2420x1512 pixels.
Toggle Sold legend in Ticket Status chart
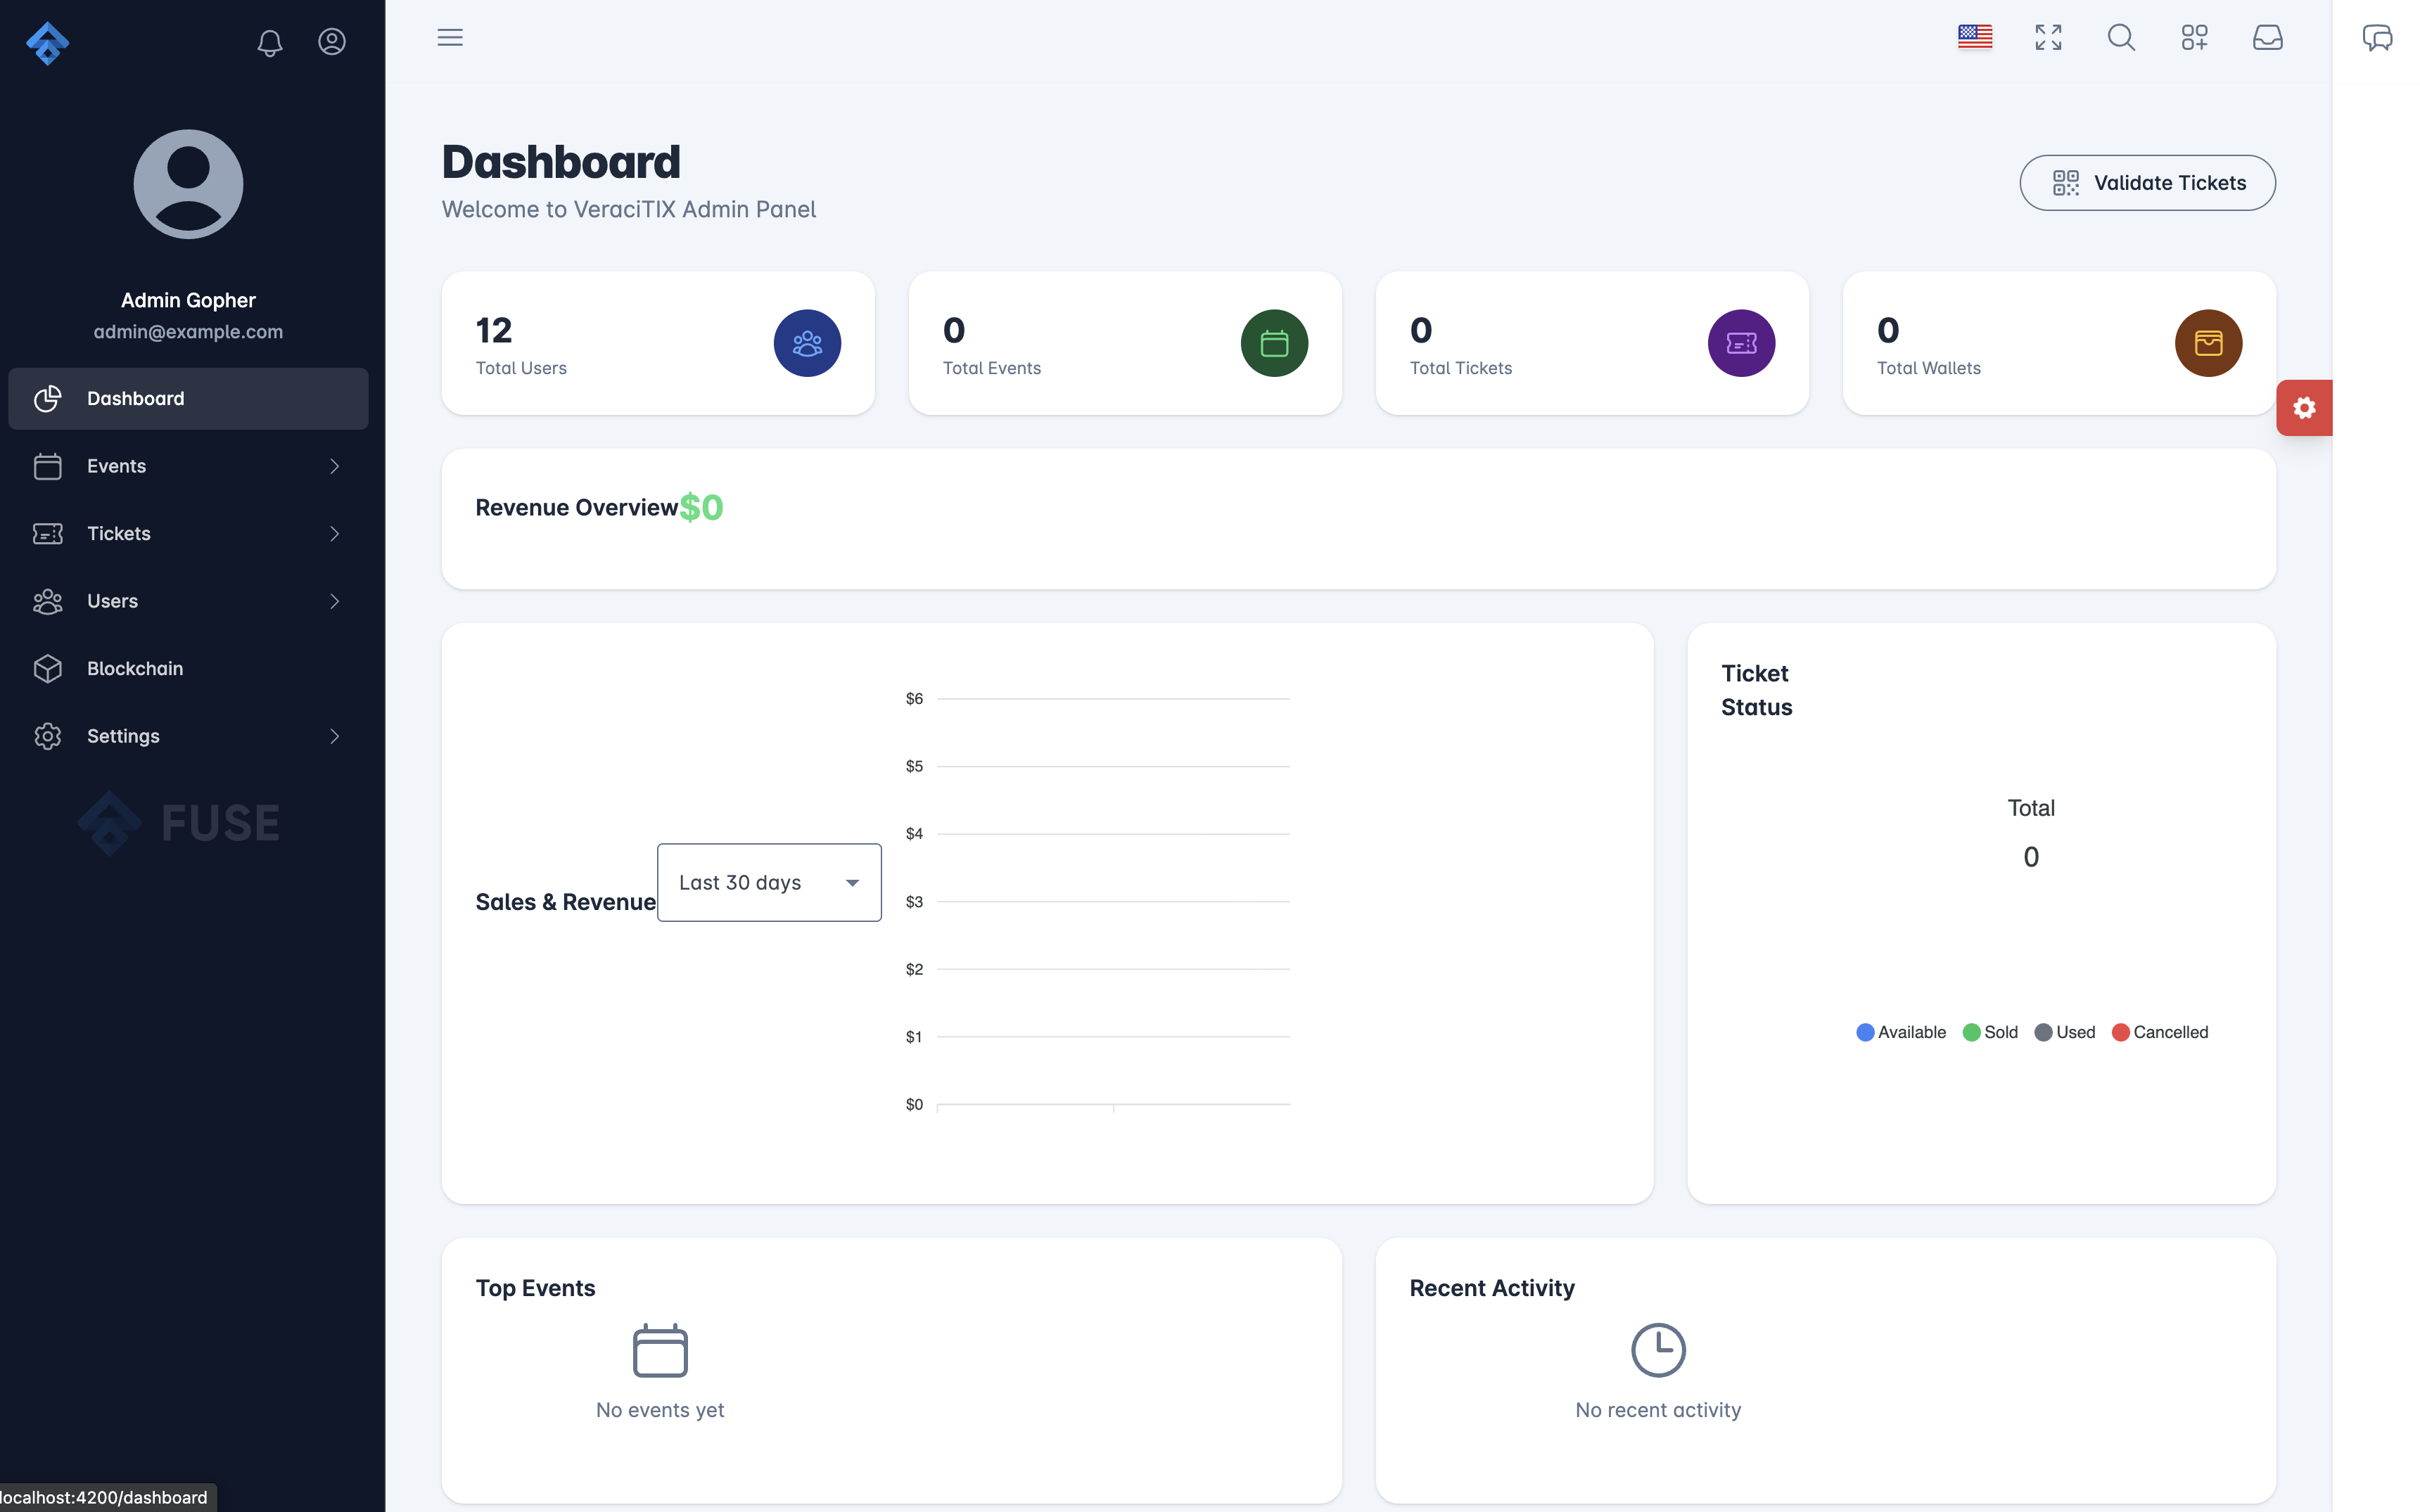pyautogui.click(x=1990, y=1032)
